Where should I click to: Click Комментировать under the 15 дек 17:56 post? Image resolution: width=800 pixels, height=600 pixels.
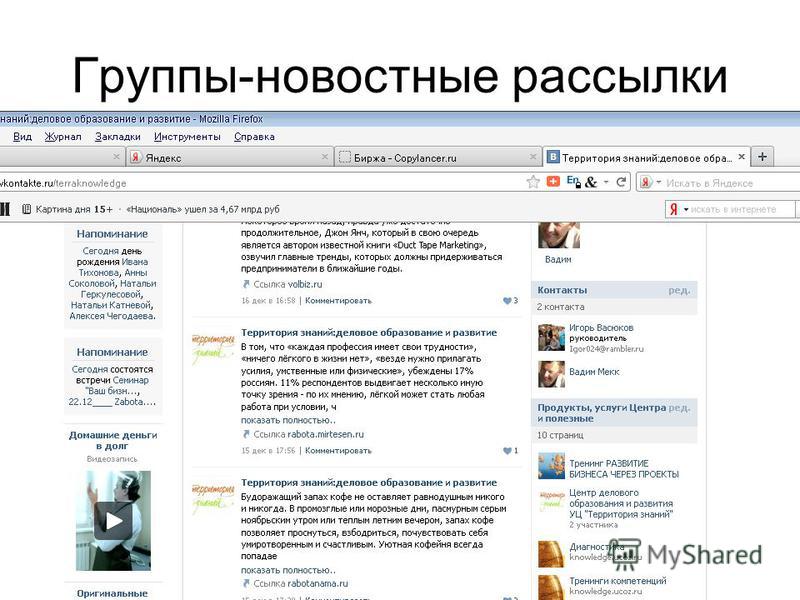[338, 451]
